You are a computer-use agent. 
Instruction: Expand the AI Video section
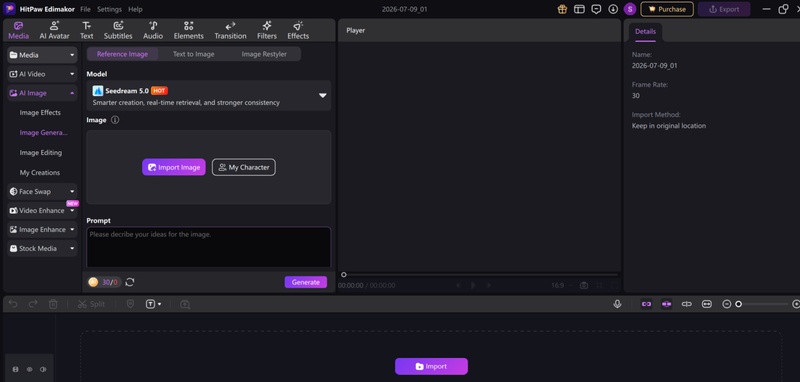point(42,74)
